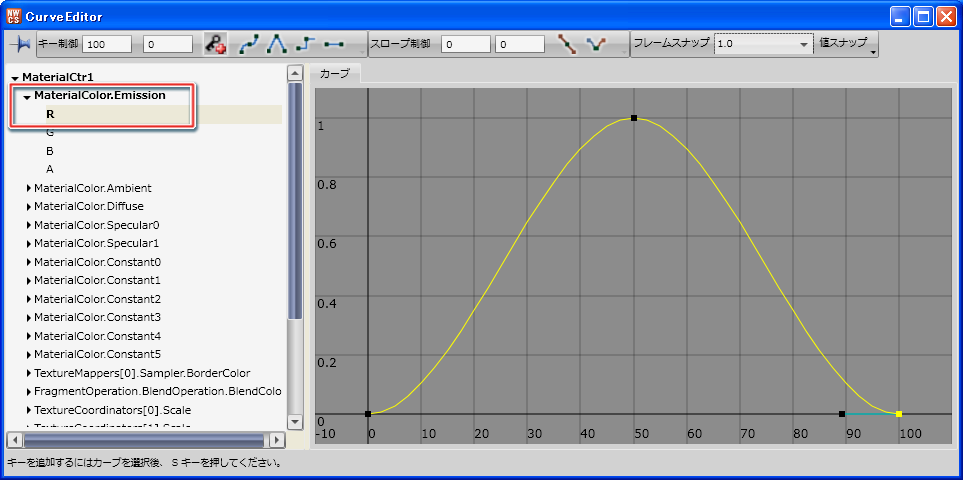Select the flat constant interpolation icon
963x480 pixels.
334,44
